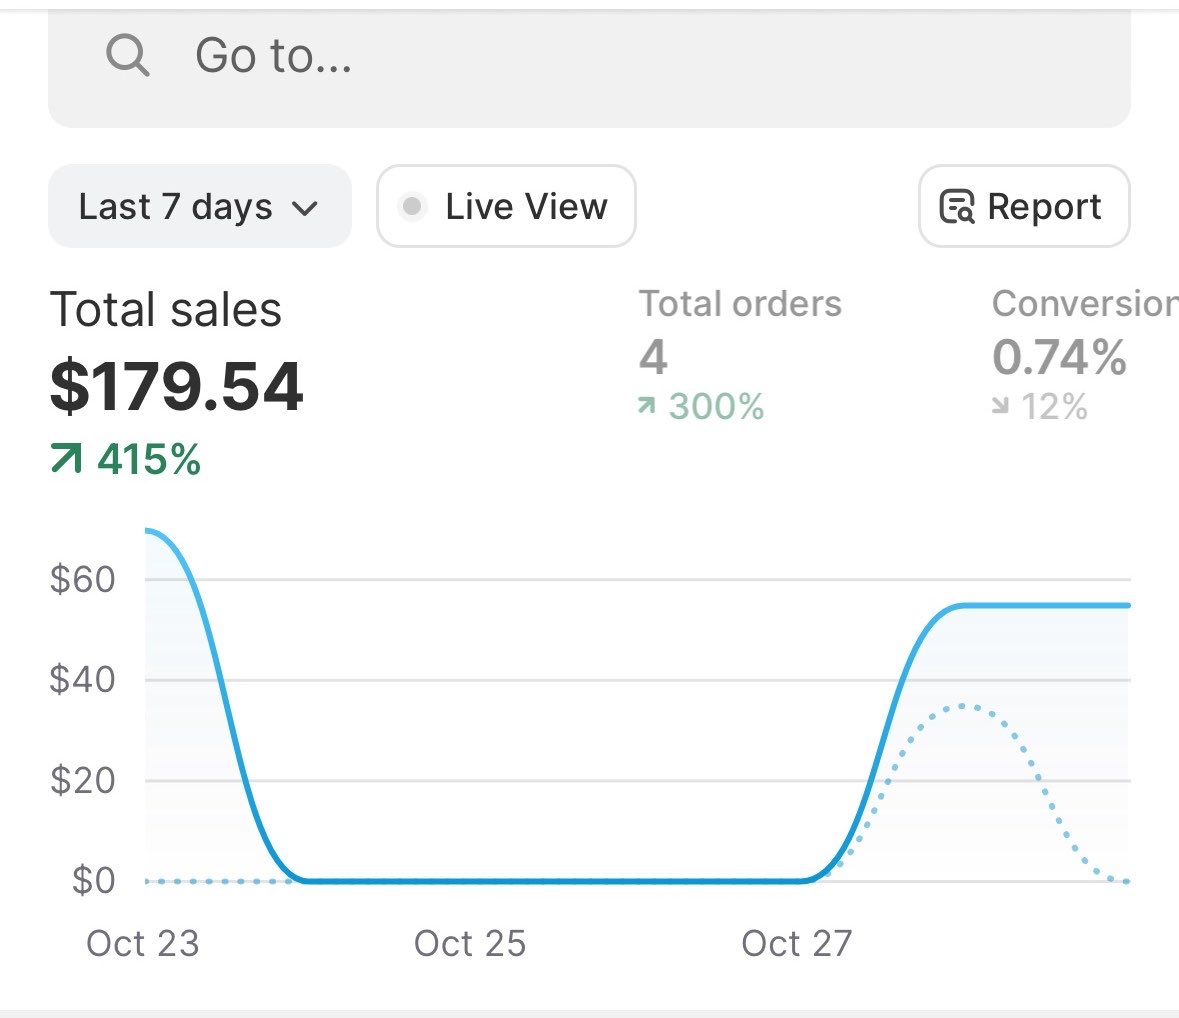
Task: Click the search magnifier icon
Action: point(128,56)
